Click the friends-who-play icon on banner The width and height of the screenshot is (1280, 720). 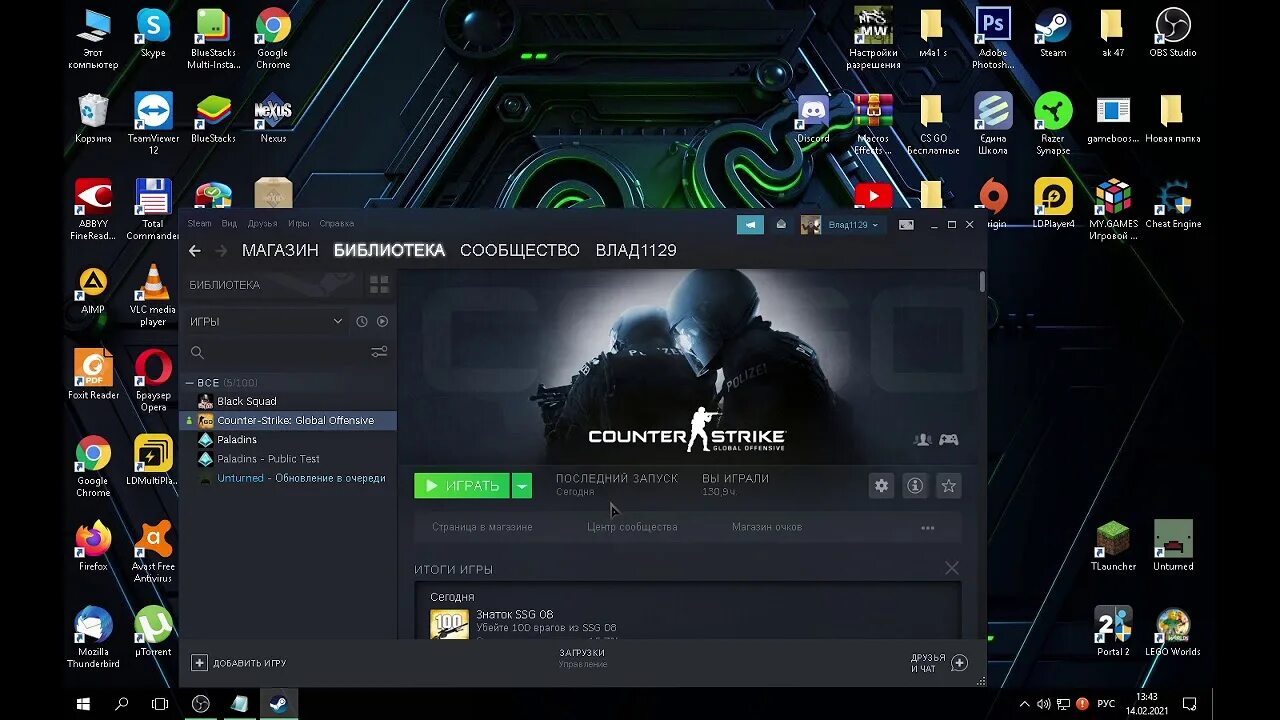pyautogui.click(x=923, y=439)
